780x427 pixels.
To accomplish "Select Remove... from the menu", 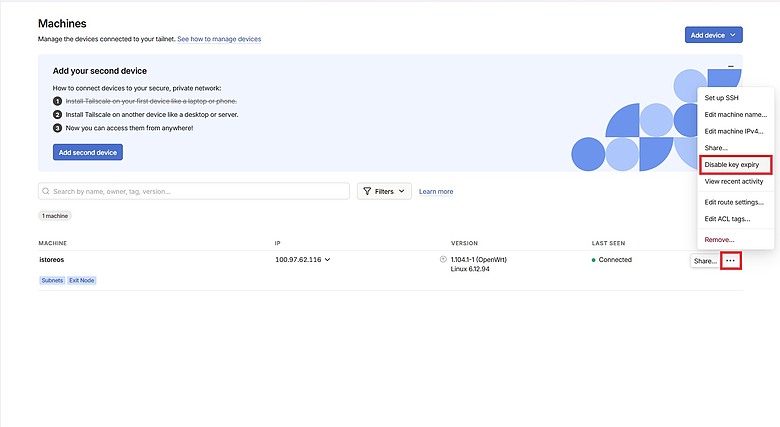I will pyautogui.click(x=719, y=240).
